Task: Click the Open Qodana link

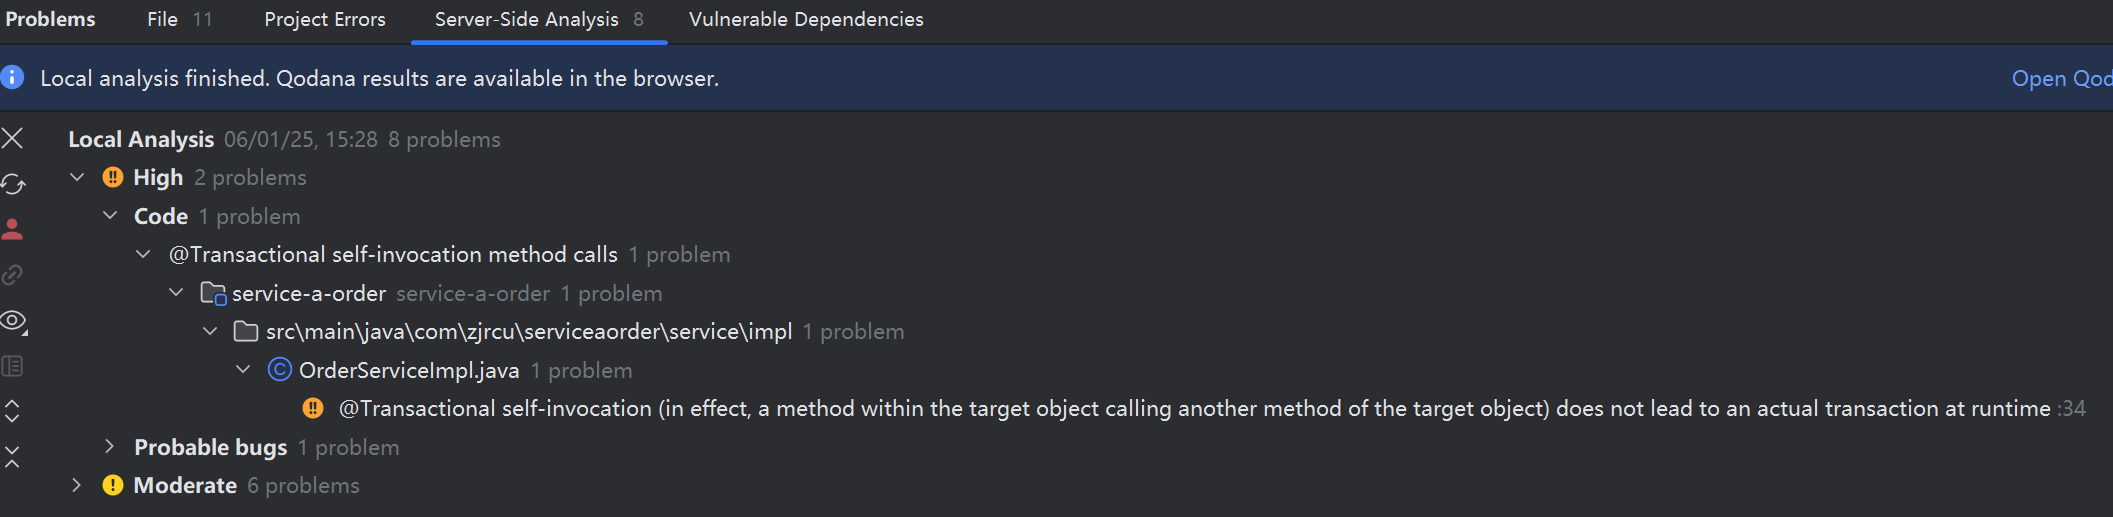Action: 2061,78
